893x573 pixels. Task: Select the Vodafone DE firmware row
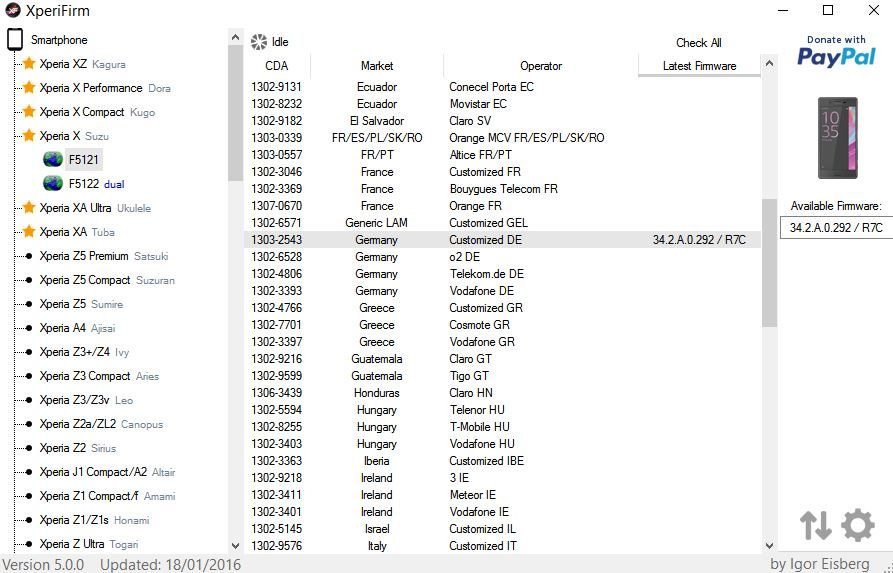click(x=503, y=290)
